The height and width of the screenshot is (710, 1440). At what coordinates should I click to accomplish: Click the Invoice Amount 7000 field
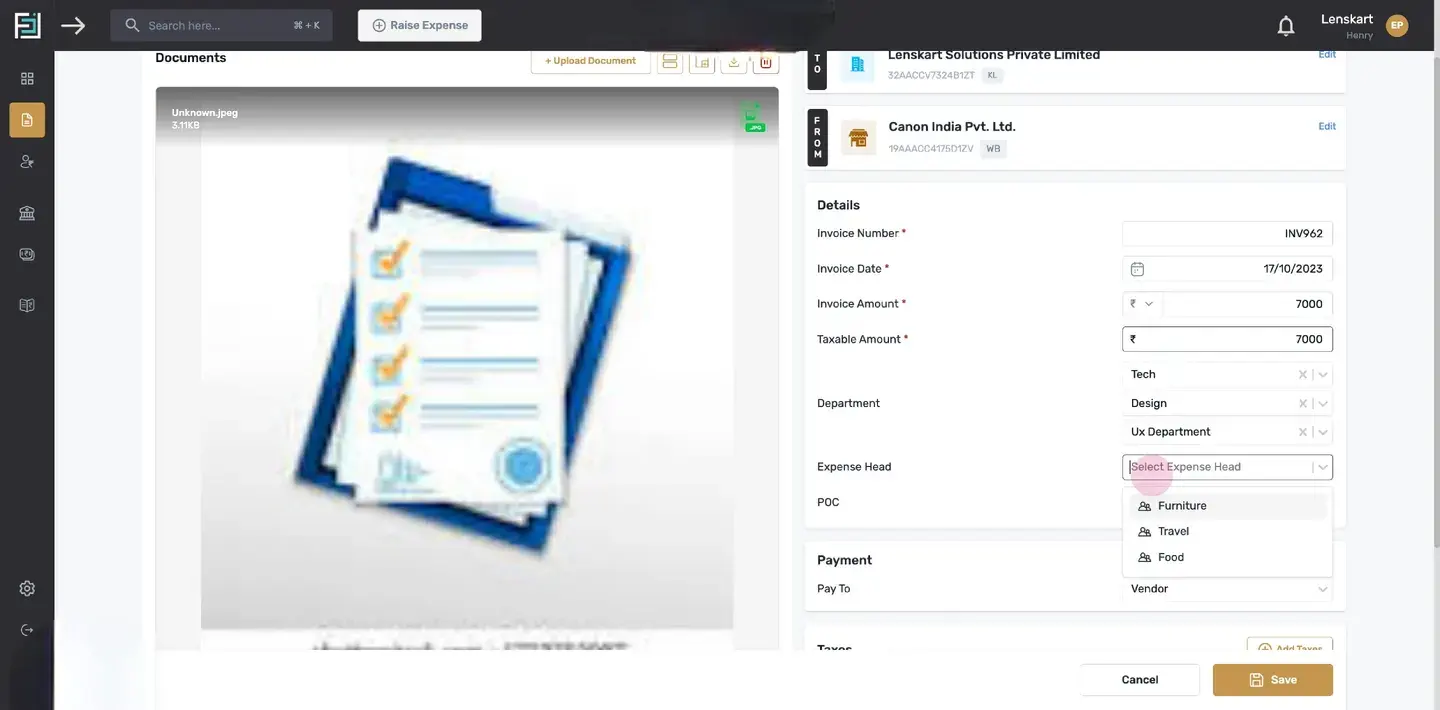tap(1247, 304)
